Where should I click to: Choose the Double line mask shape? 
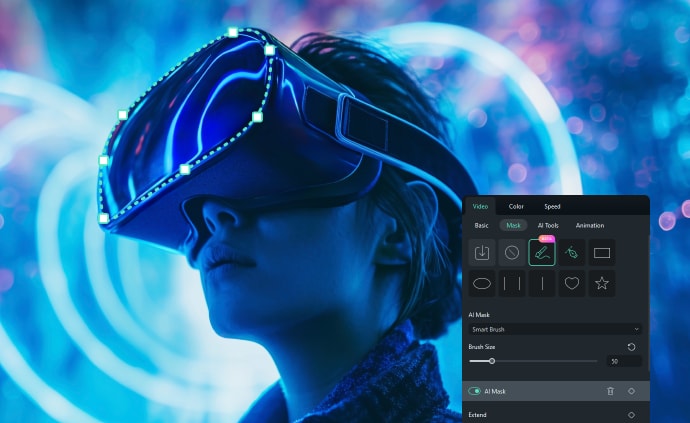tap(512, 283)
